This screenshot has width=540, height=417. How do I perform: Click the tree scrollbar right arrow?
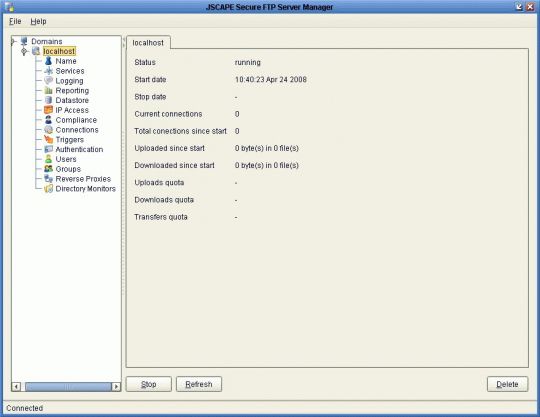click(x=116, y=387)
